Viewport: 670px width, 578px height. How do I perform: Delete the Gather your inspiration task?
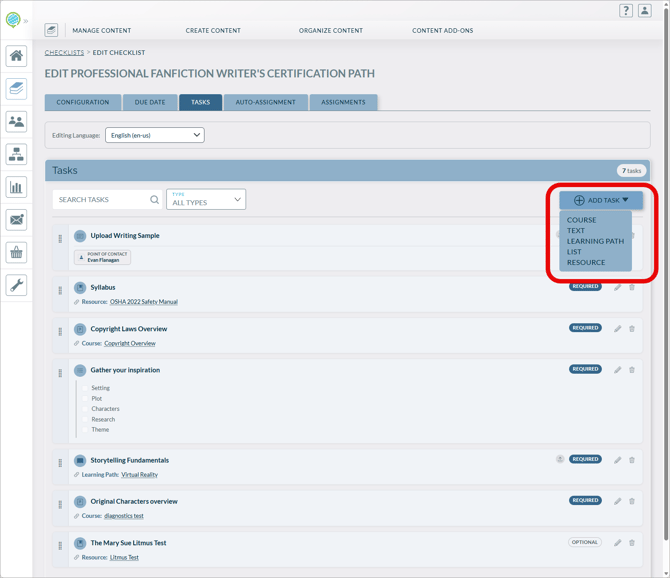(x=632, y=370)
